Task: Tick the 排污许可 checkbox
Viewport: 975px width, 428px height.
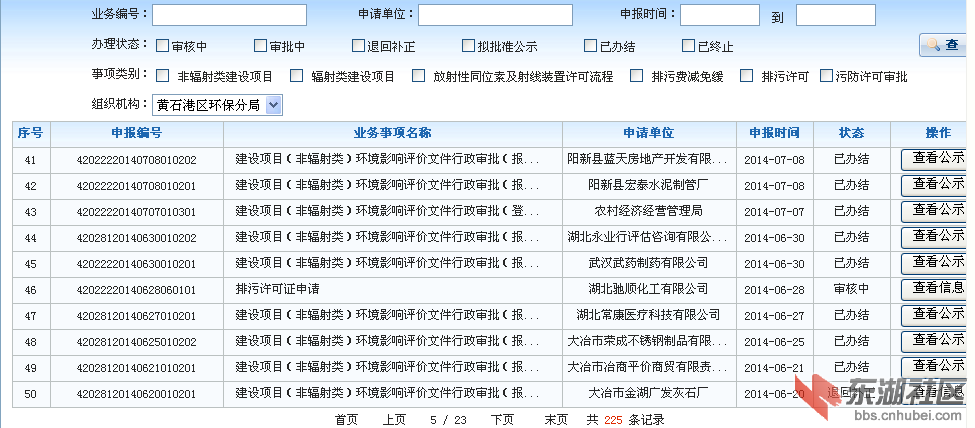Action: [747, 76]
